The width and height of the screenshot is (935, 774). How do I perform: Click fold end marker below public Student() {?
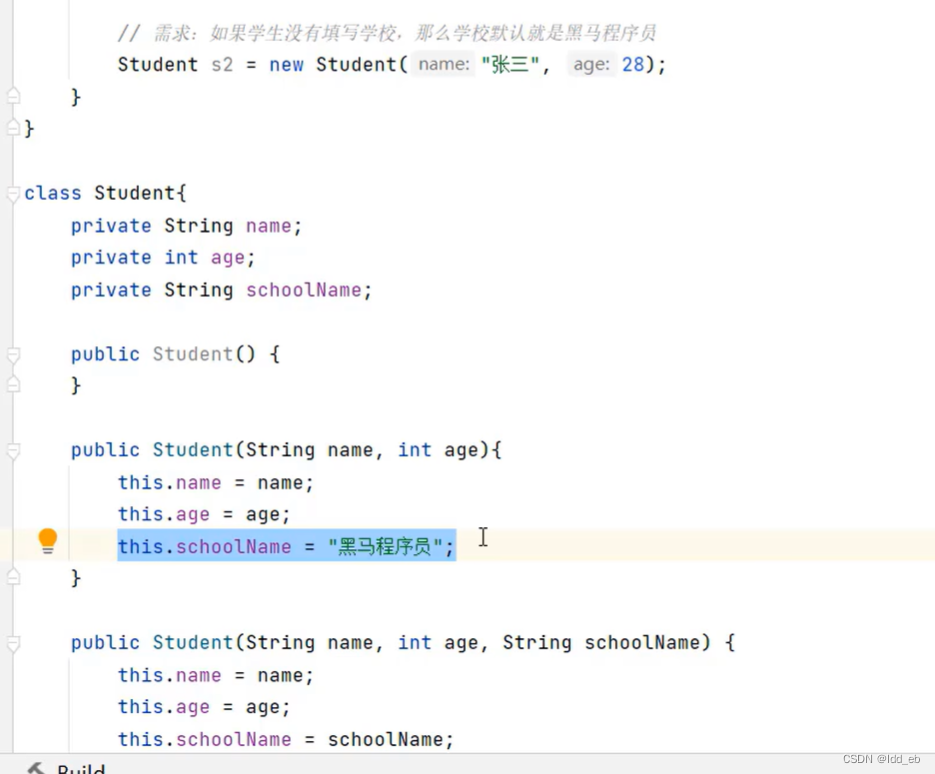[x=13, y=385]
